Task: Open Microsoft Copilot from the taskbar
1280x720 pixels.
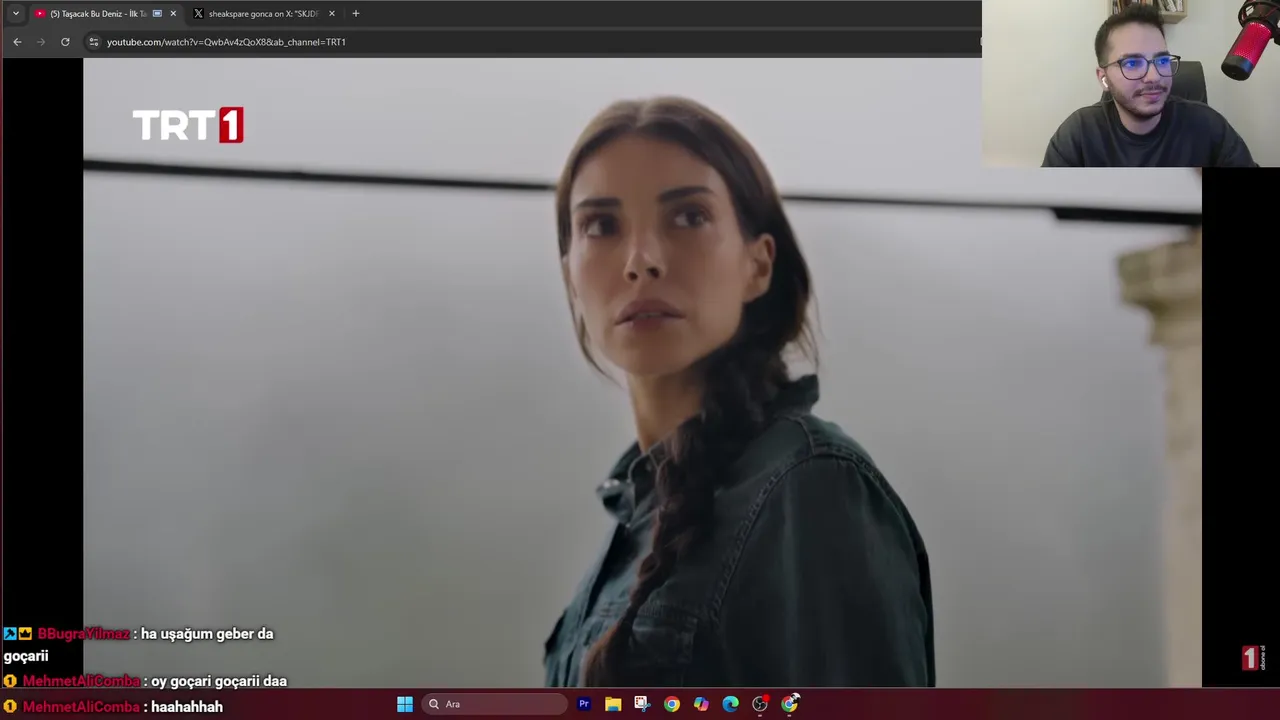Action: pyautogui.click(x=701, y=704)
